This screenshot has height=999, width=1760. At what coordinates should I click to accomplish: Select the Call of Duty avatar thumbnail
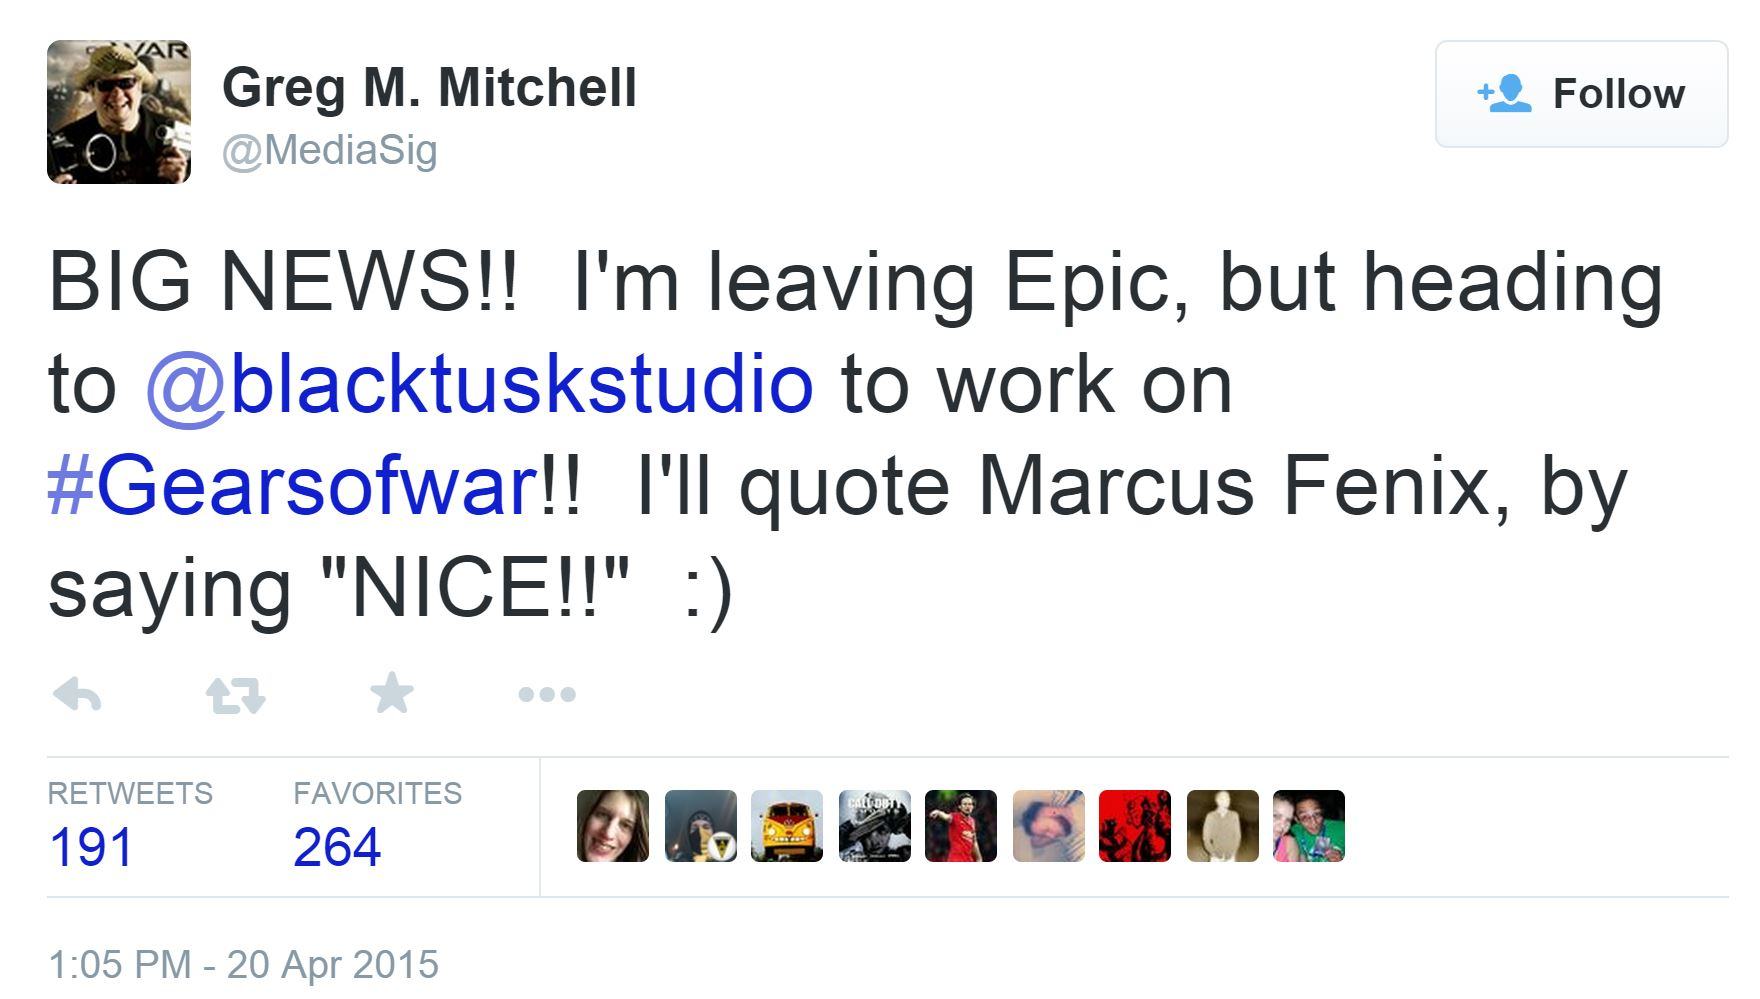pos(875,826)
